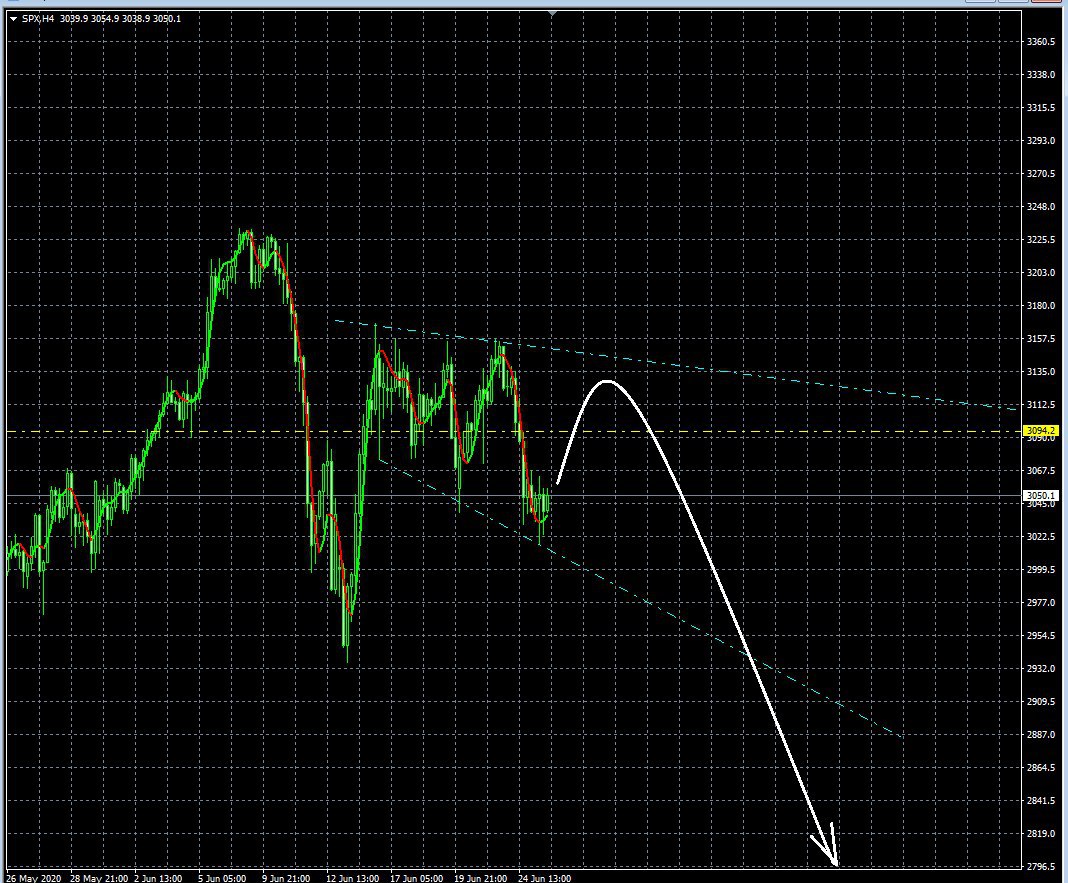Click the 3270.5 price scale label
Viewport: 1068px width, 883px height.
[1041, 174]
